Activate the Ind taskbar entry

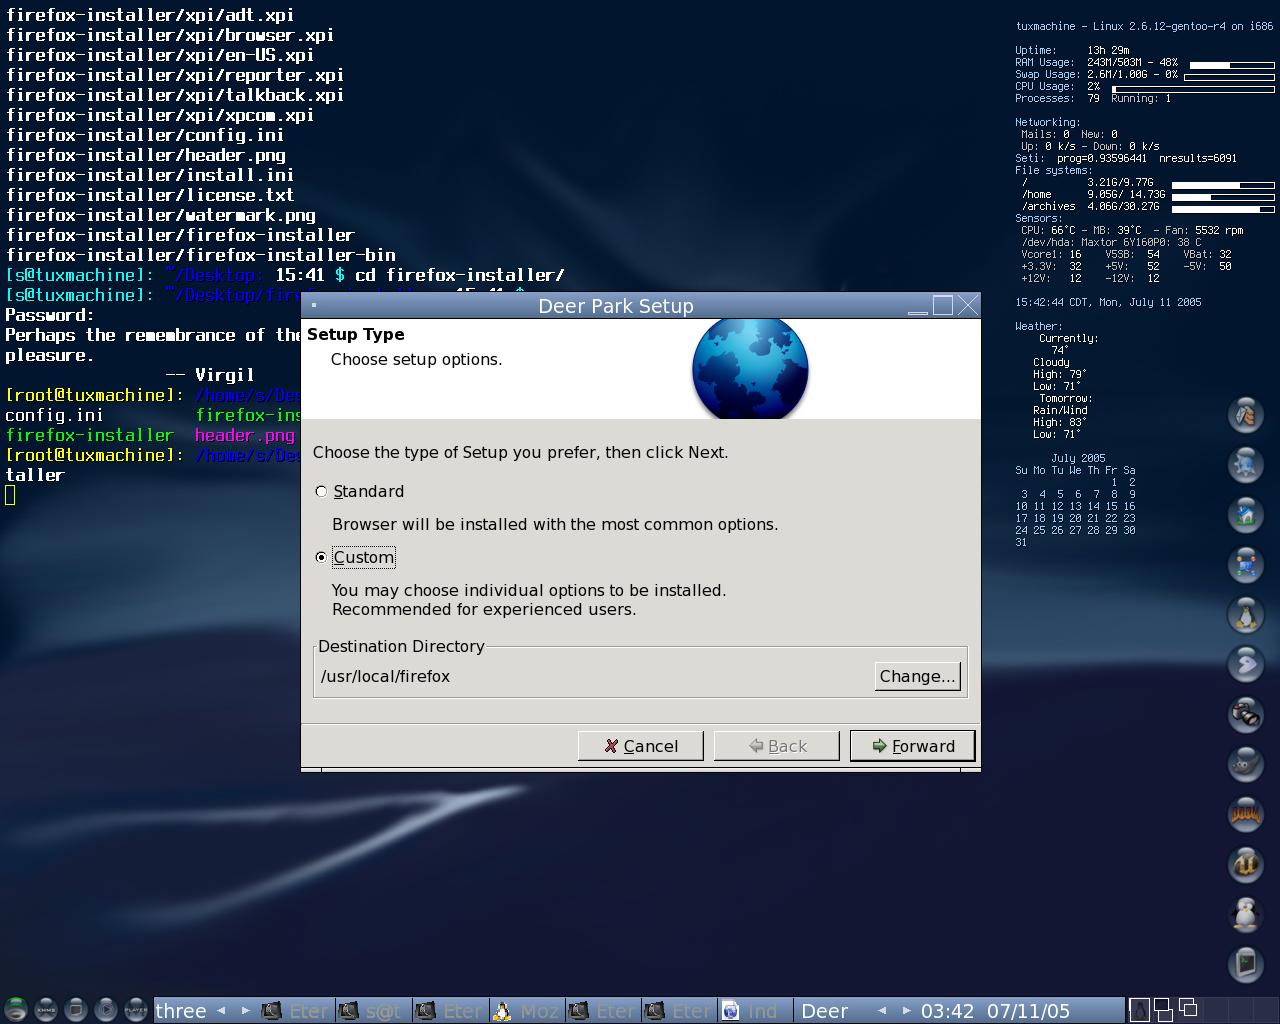[753, 1011]
